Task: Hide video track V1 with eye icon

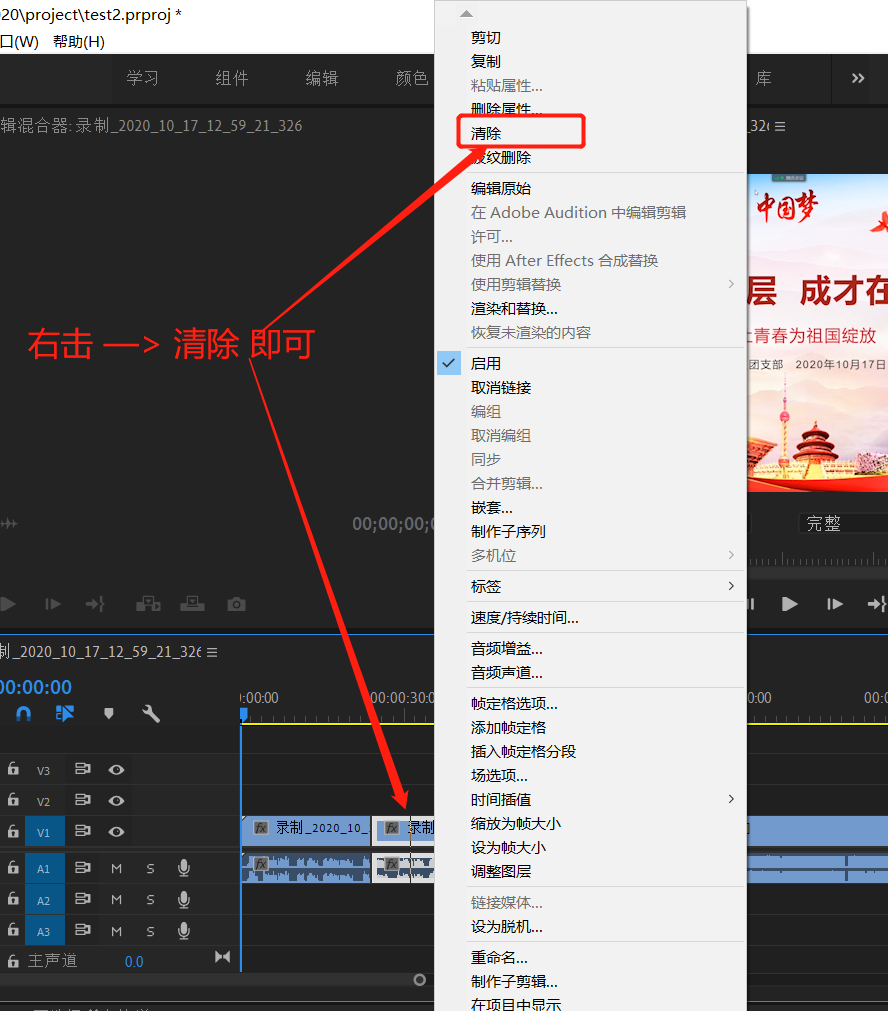Action: tap(116, 832)
